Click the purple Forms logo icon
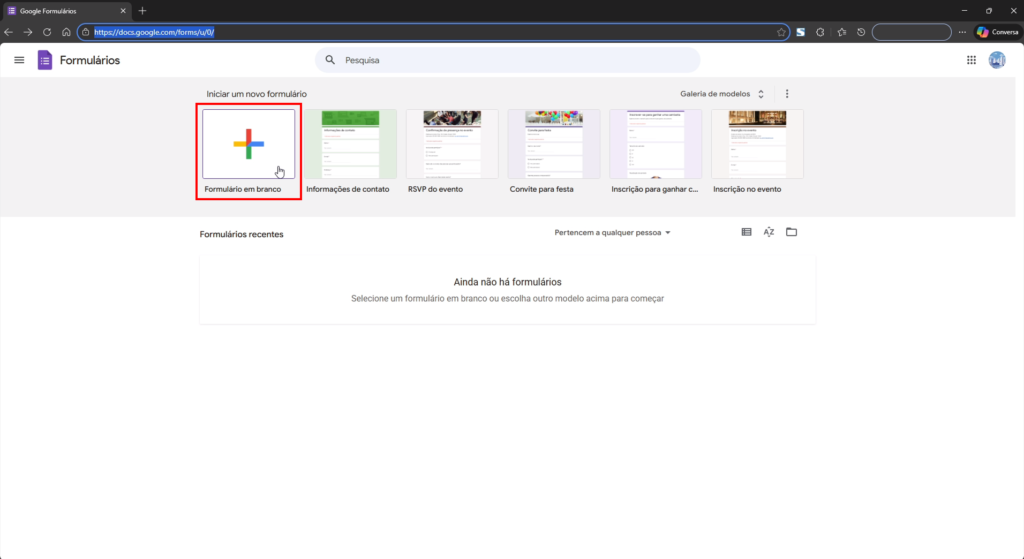1024x559 pixels. pyautogui.click(x=44, y=60)
